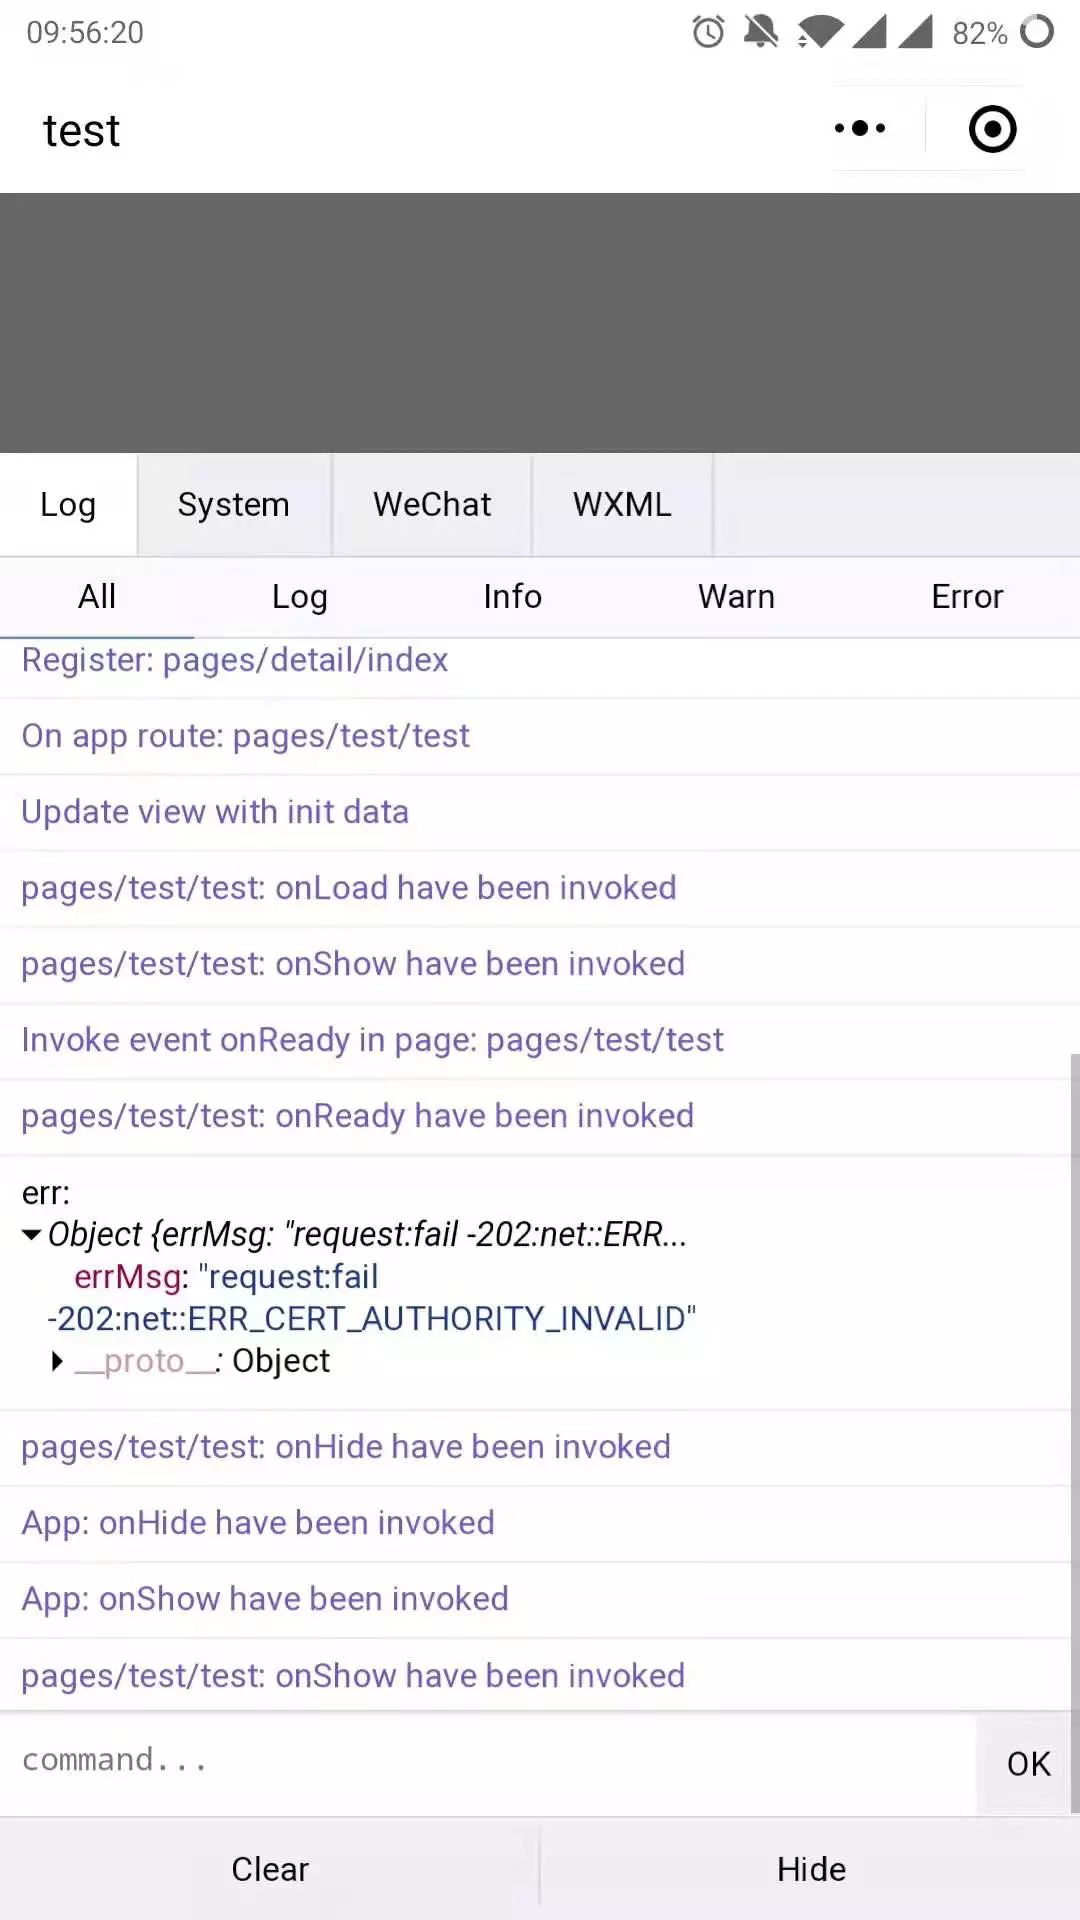Tap the muted notifications bell icon
Viewport: 1080px width, 1920px height.
click(761, 32)
